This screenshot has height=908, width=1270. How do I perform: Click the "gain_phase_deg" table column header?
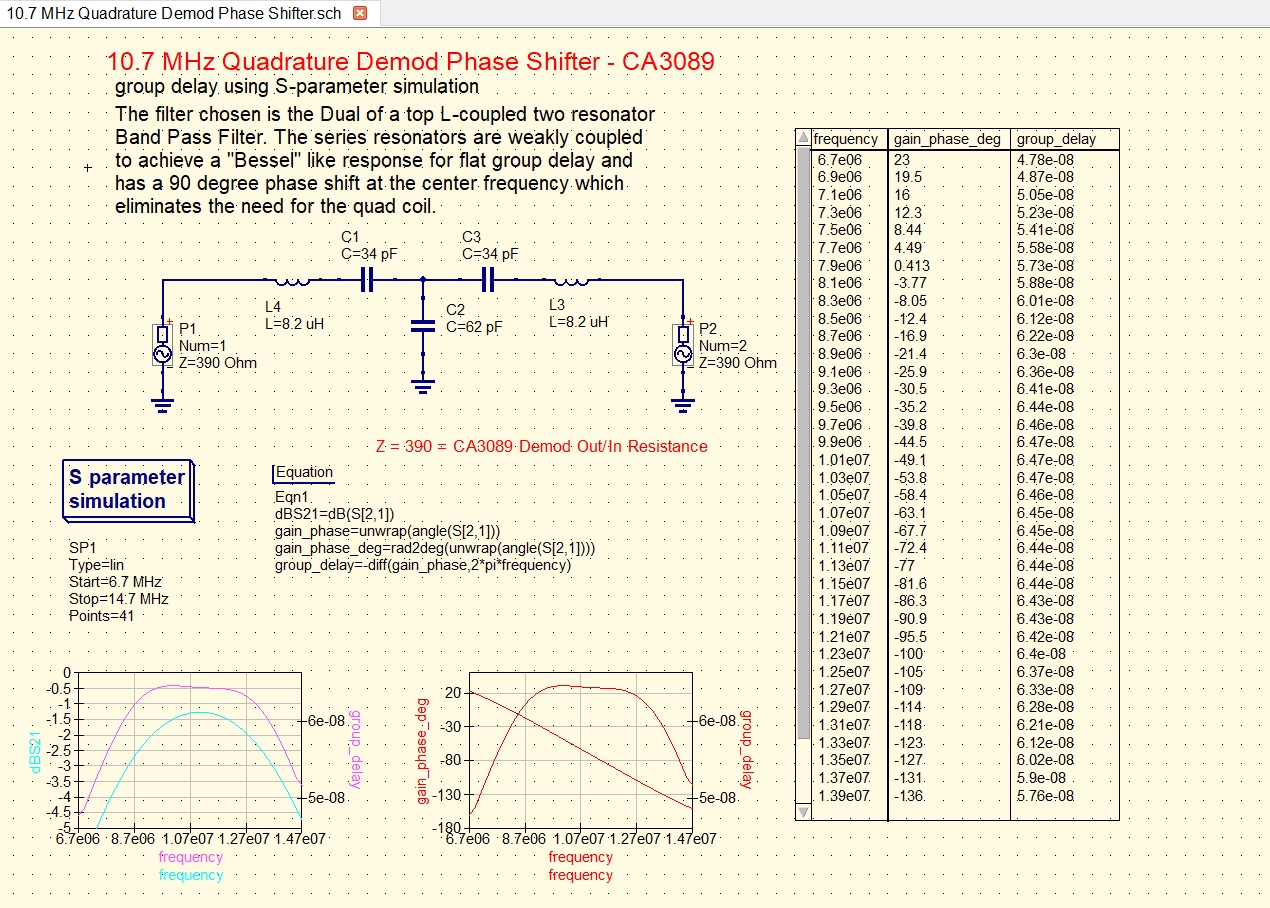[948, 139]
